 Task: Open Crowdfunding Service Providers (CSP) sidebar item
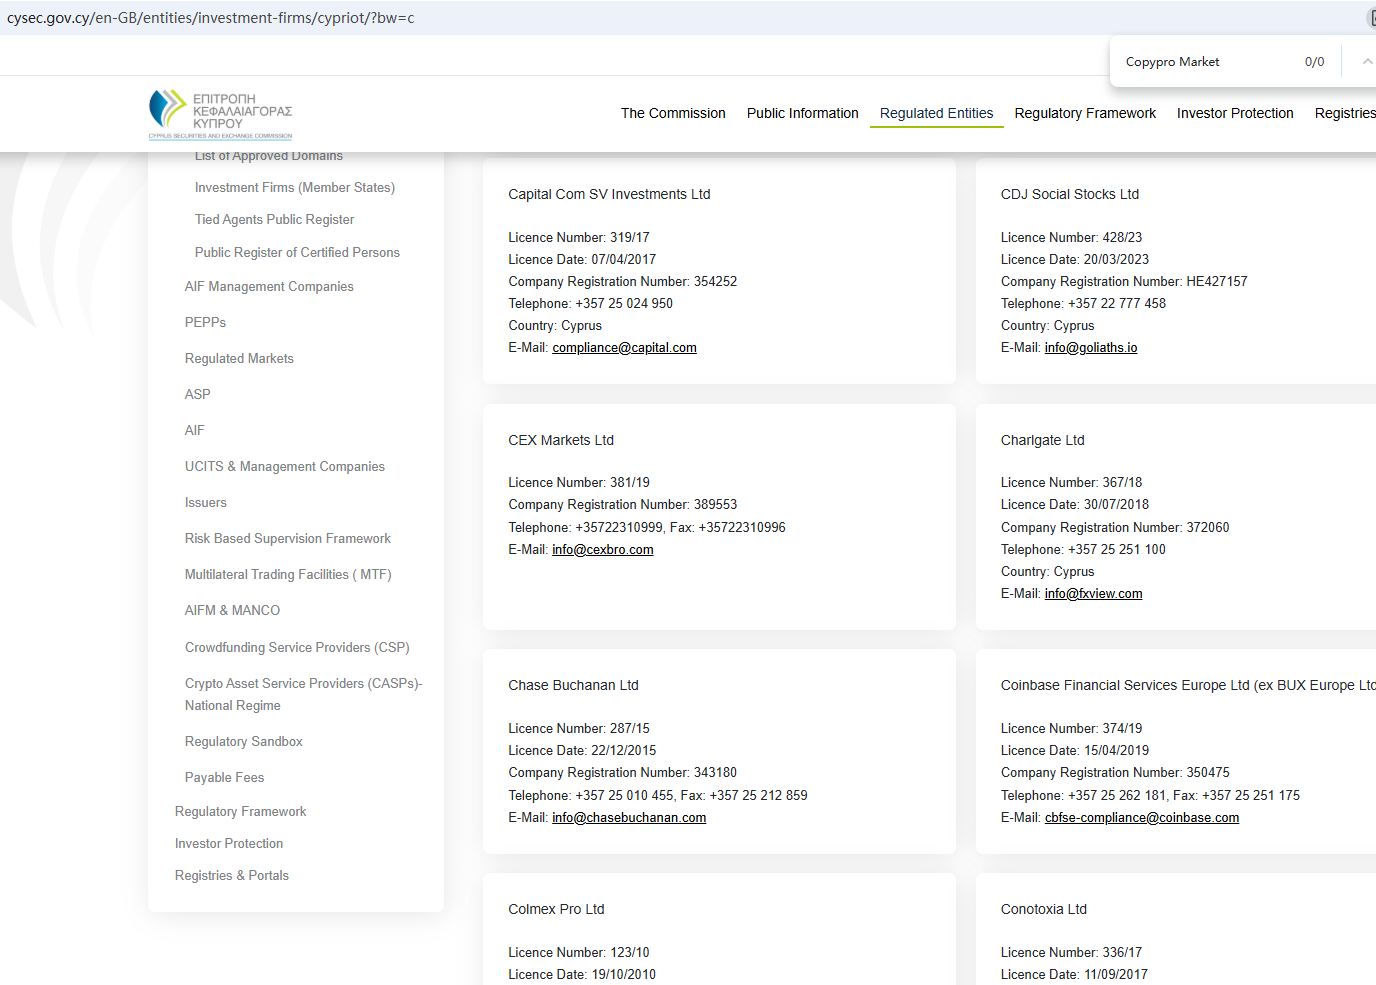297,648
